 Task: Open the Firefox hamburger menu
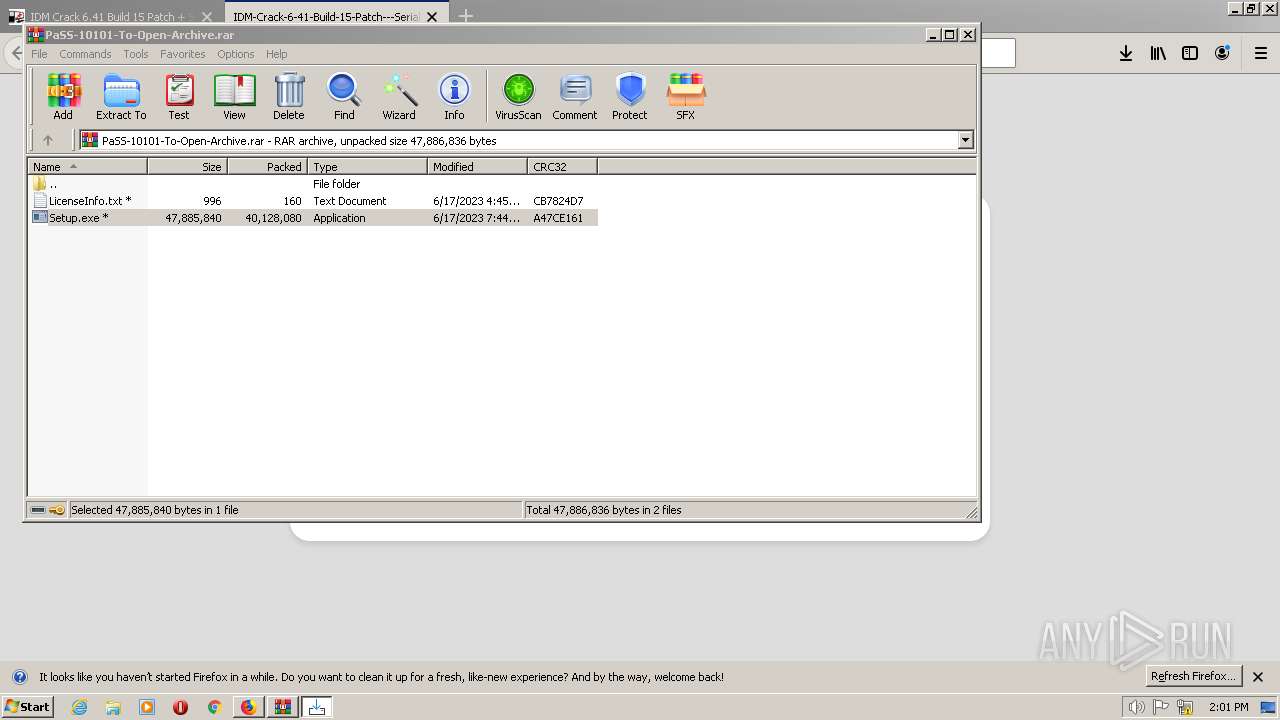coord(1261,53)
